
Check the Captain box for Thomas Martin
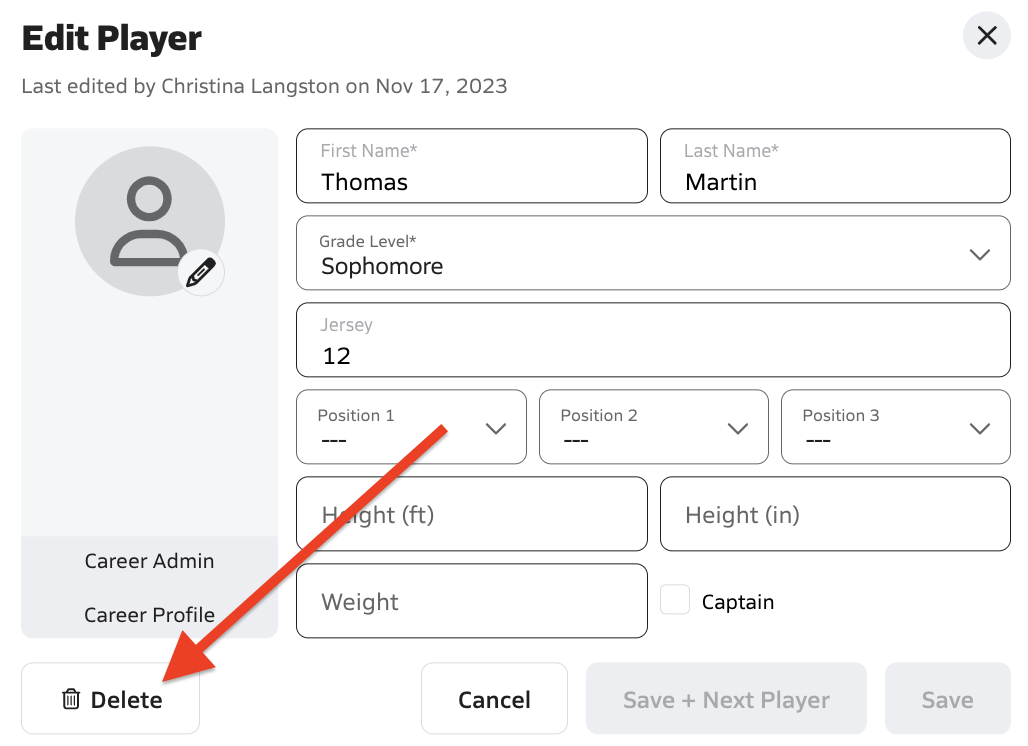point(674,599)
